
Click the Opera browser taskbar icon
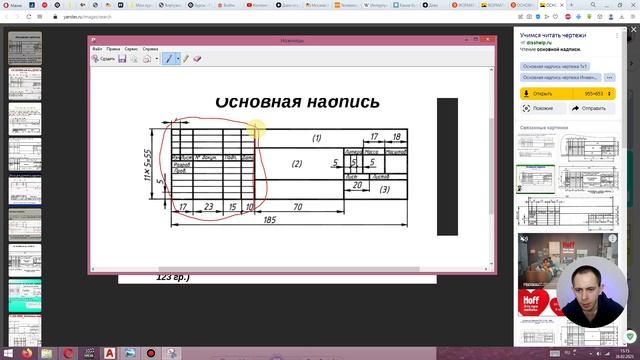pyautogui.click(x=68, y=353)
